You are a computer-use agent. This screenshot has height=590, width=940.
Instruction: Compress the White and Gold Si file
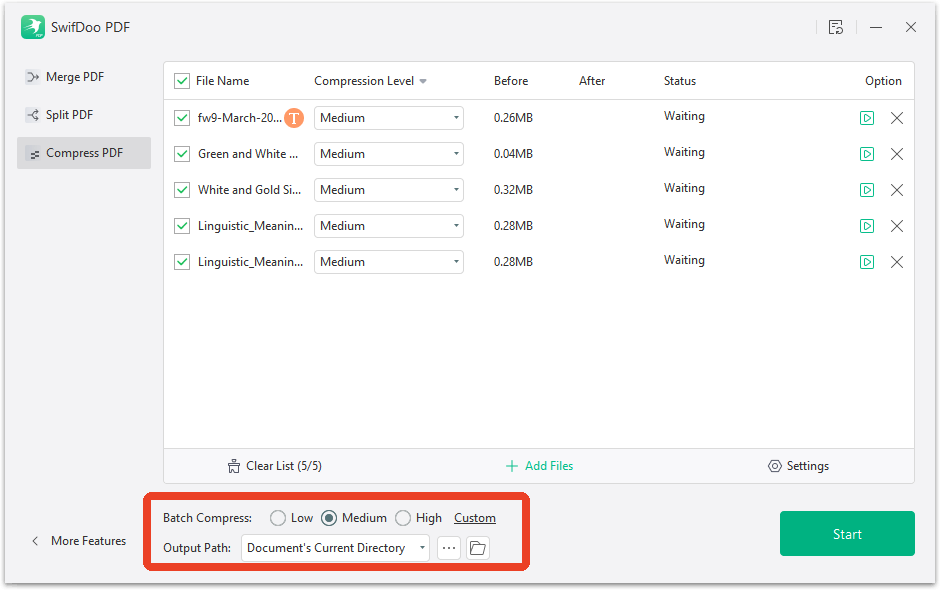tap(867, 190)
